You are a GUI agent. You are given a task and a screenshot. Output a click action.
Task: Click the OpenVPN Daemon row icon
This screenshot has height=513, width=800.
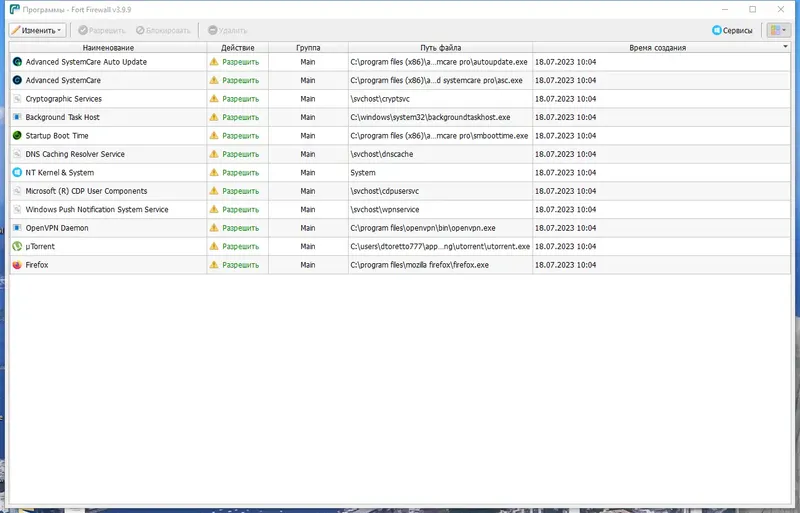(x=17, y=228)
